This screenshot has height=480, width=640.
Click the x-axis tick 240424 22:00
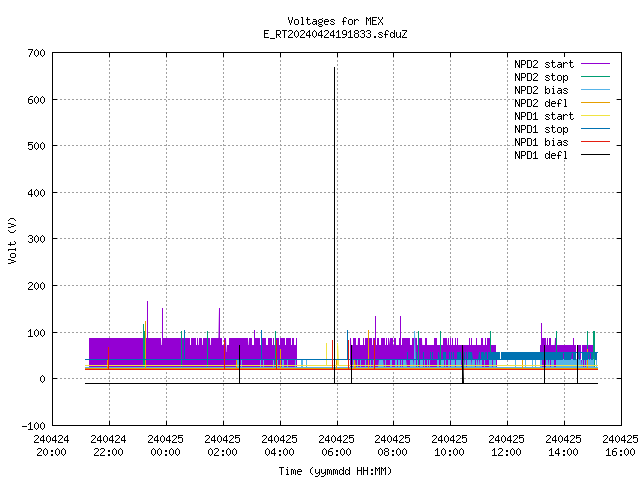point(108,446)
